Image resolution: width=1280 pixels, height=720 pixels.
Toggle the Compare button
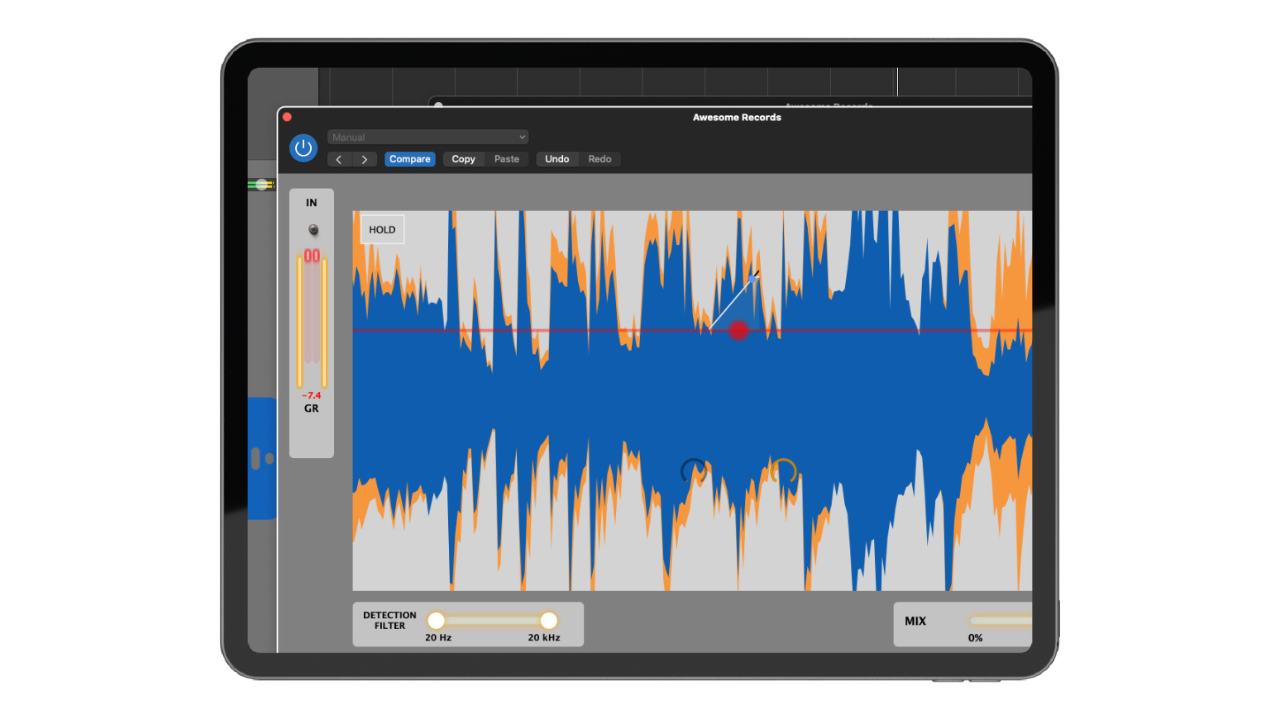pyautogui.click(x=410, y=159)
